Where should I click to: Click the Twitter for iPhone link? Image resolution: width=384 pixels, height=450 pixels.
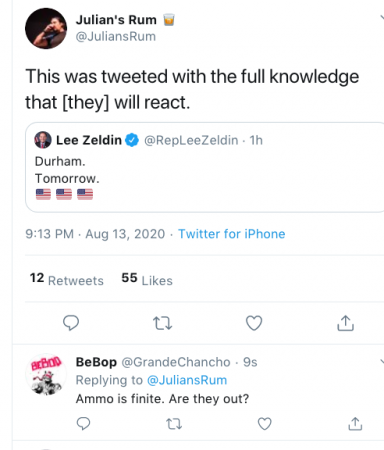pos(232,234)
